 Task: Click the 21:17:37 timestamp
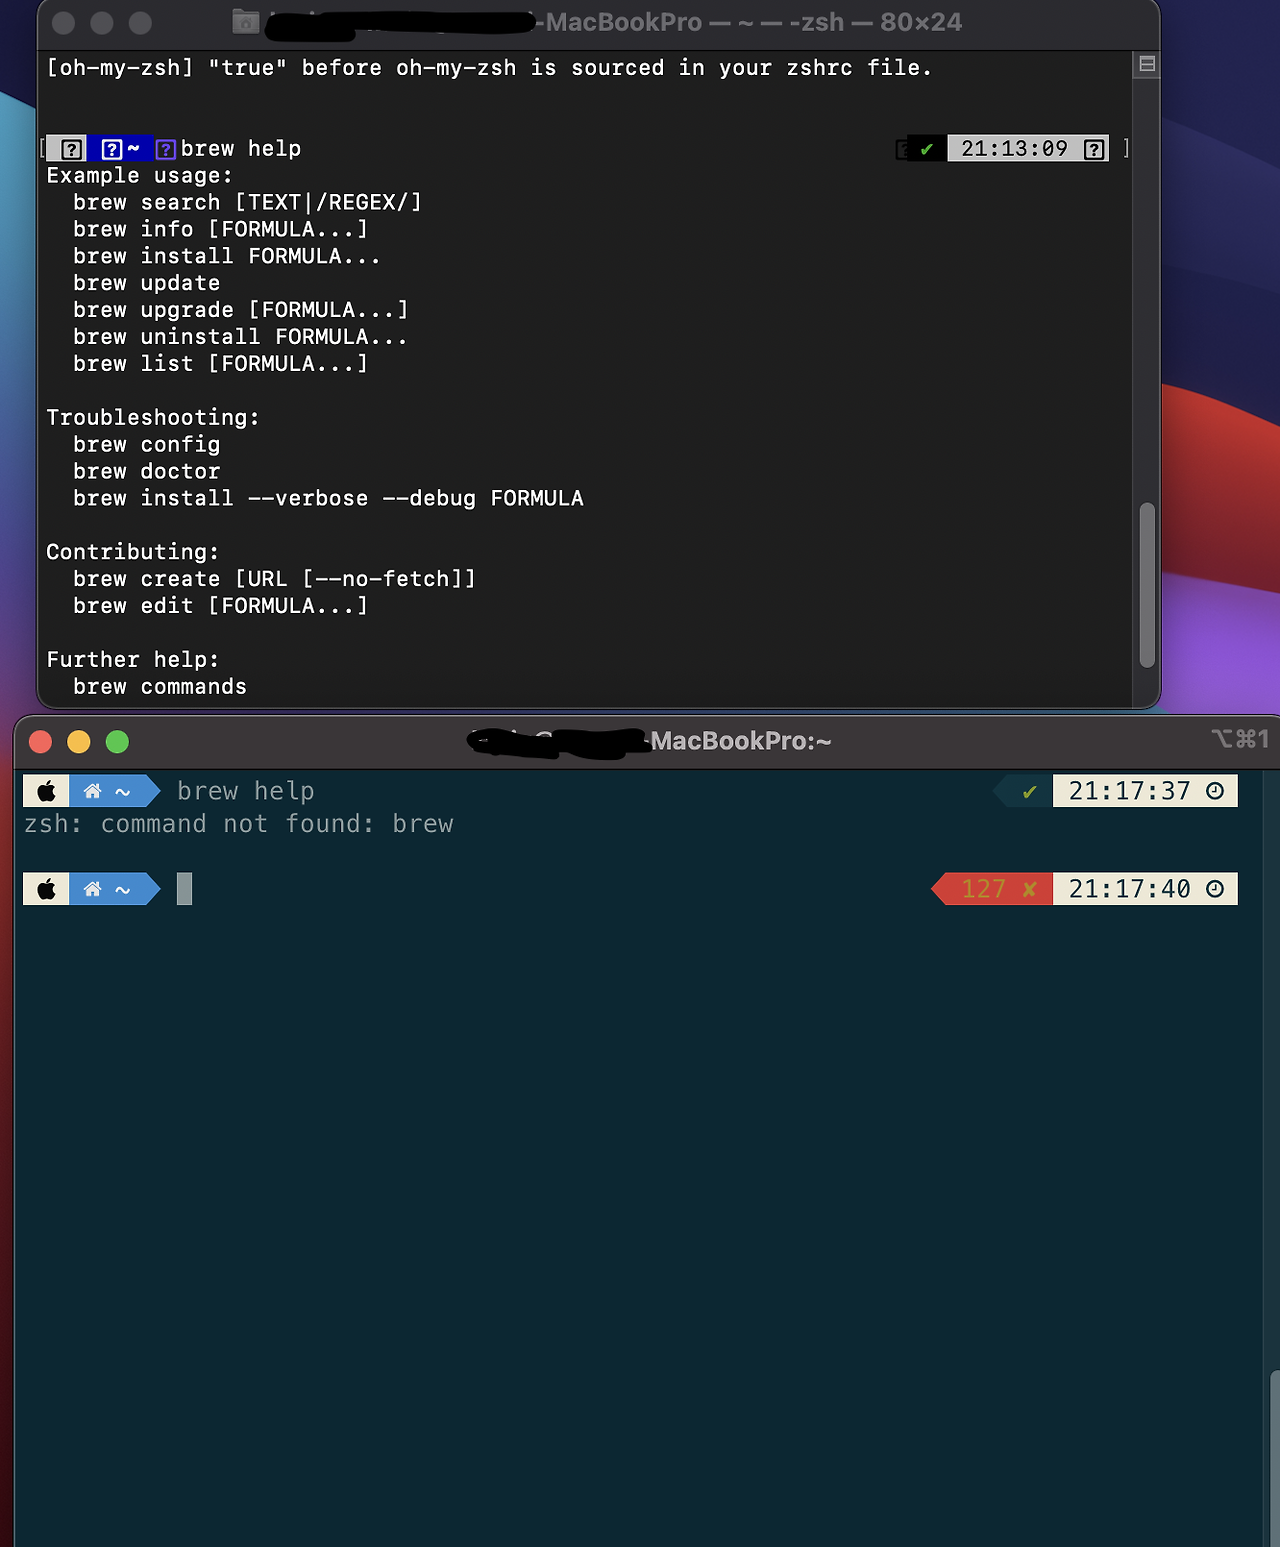click(1129, 791)
